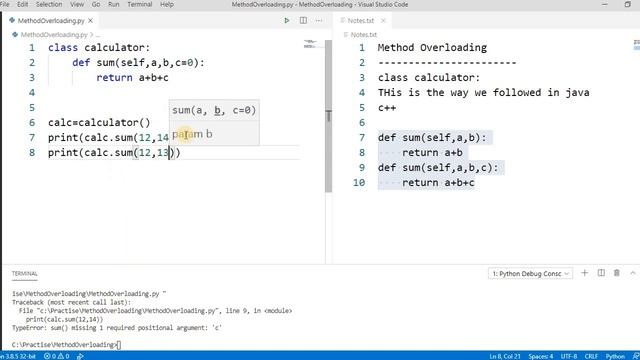The width and height of the screenshot is (640, 360).
Task: Click UTF-8 encoding status
Action: click(569, 356)
